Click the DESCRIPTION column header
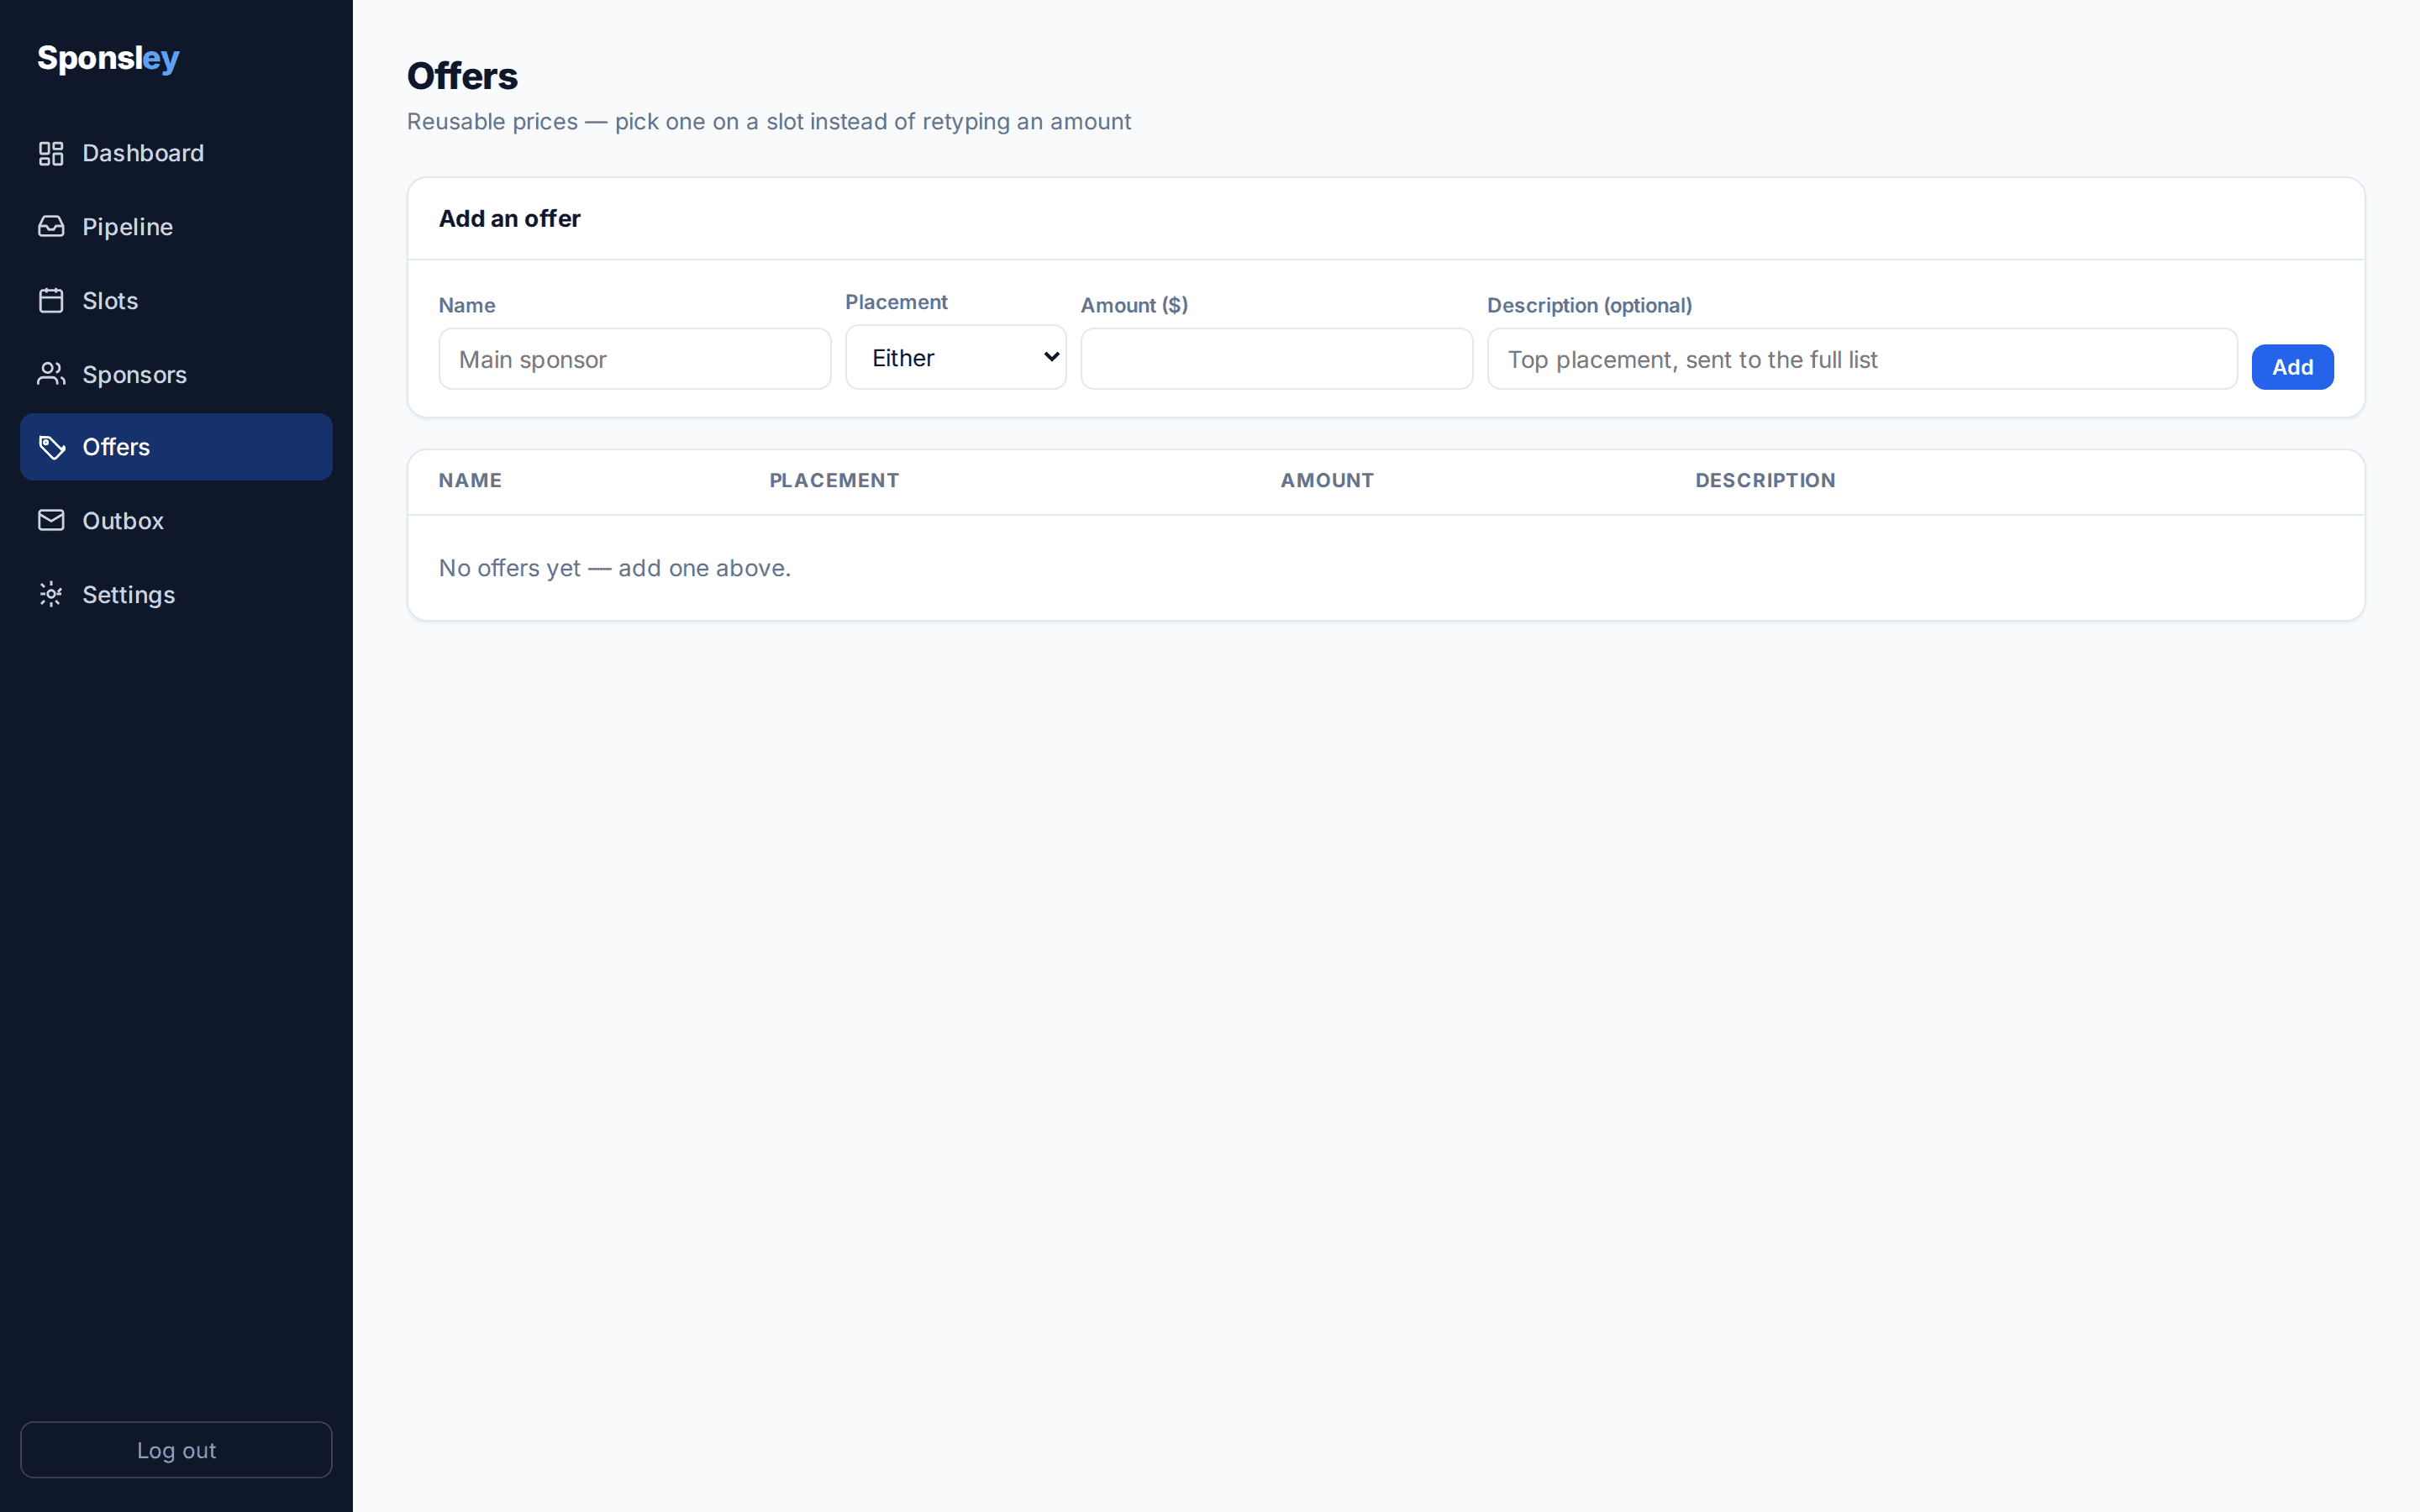Image resolution: width=2420 pixels, height=1512 pixels. point(1765,481)
